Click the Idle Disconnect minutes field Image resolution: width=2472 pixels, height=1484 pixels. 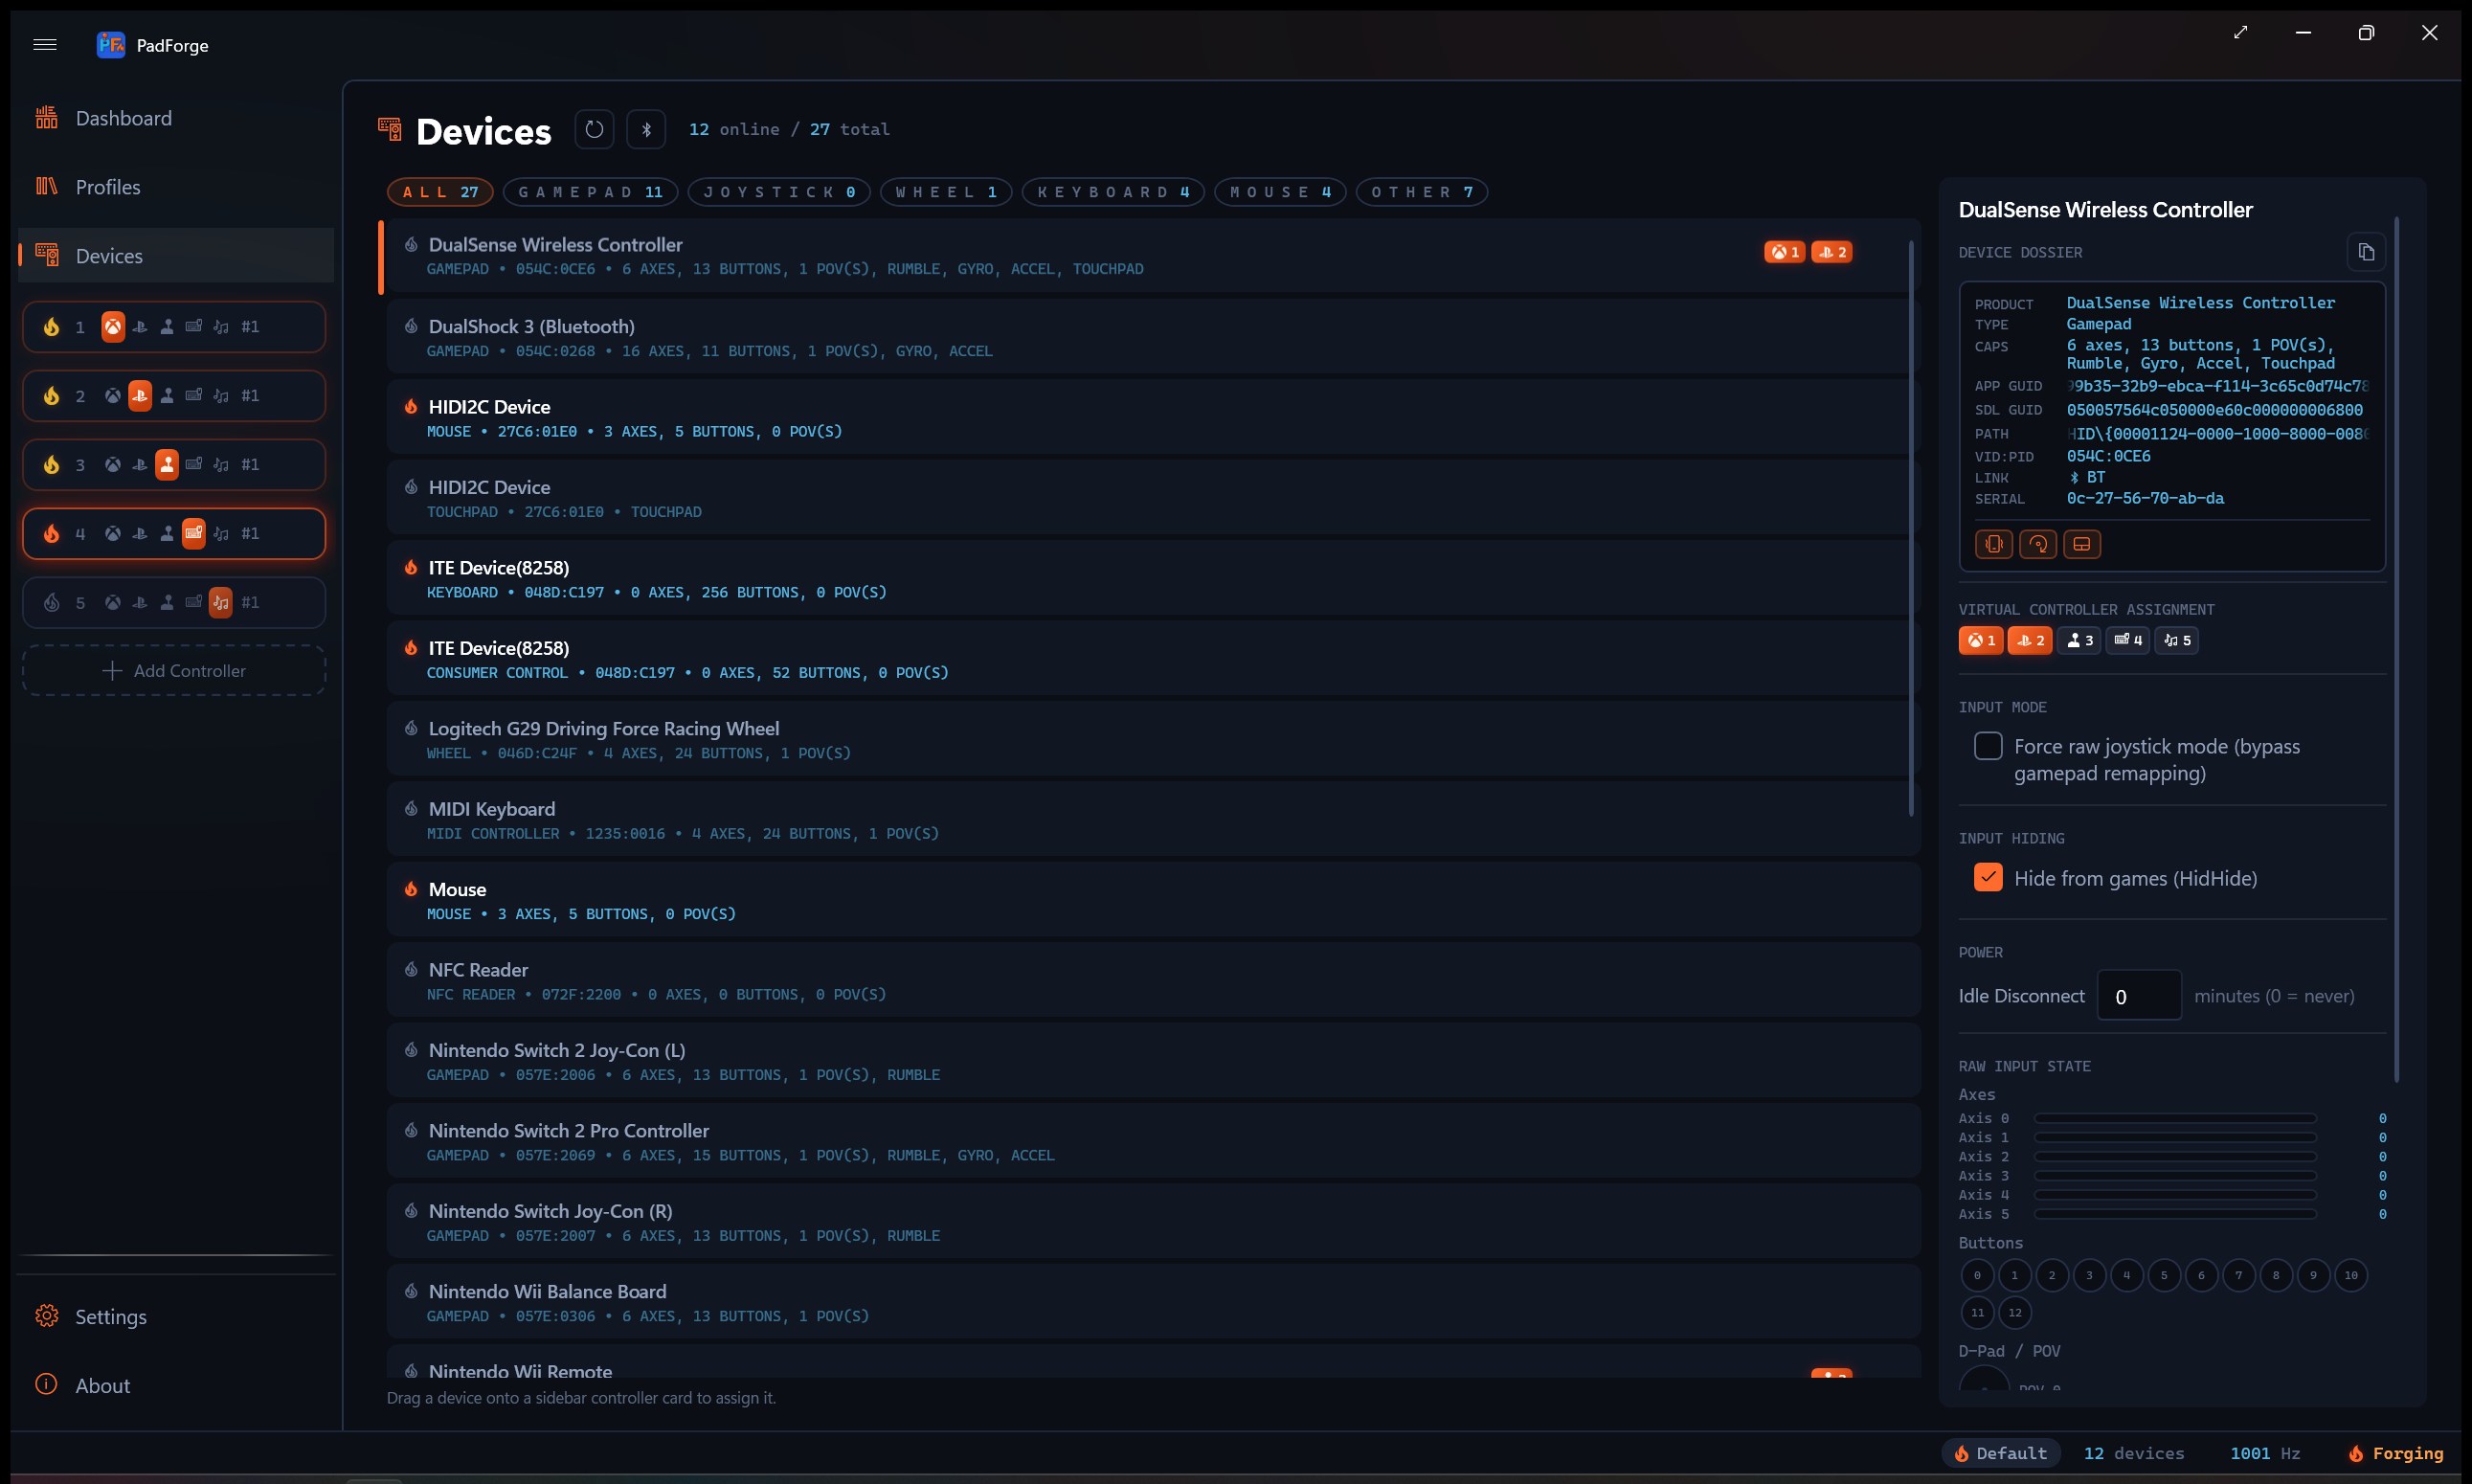[x=2139, y=996]
